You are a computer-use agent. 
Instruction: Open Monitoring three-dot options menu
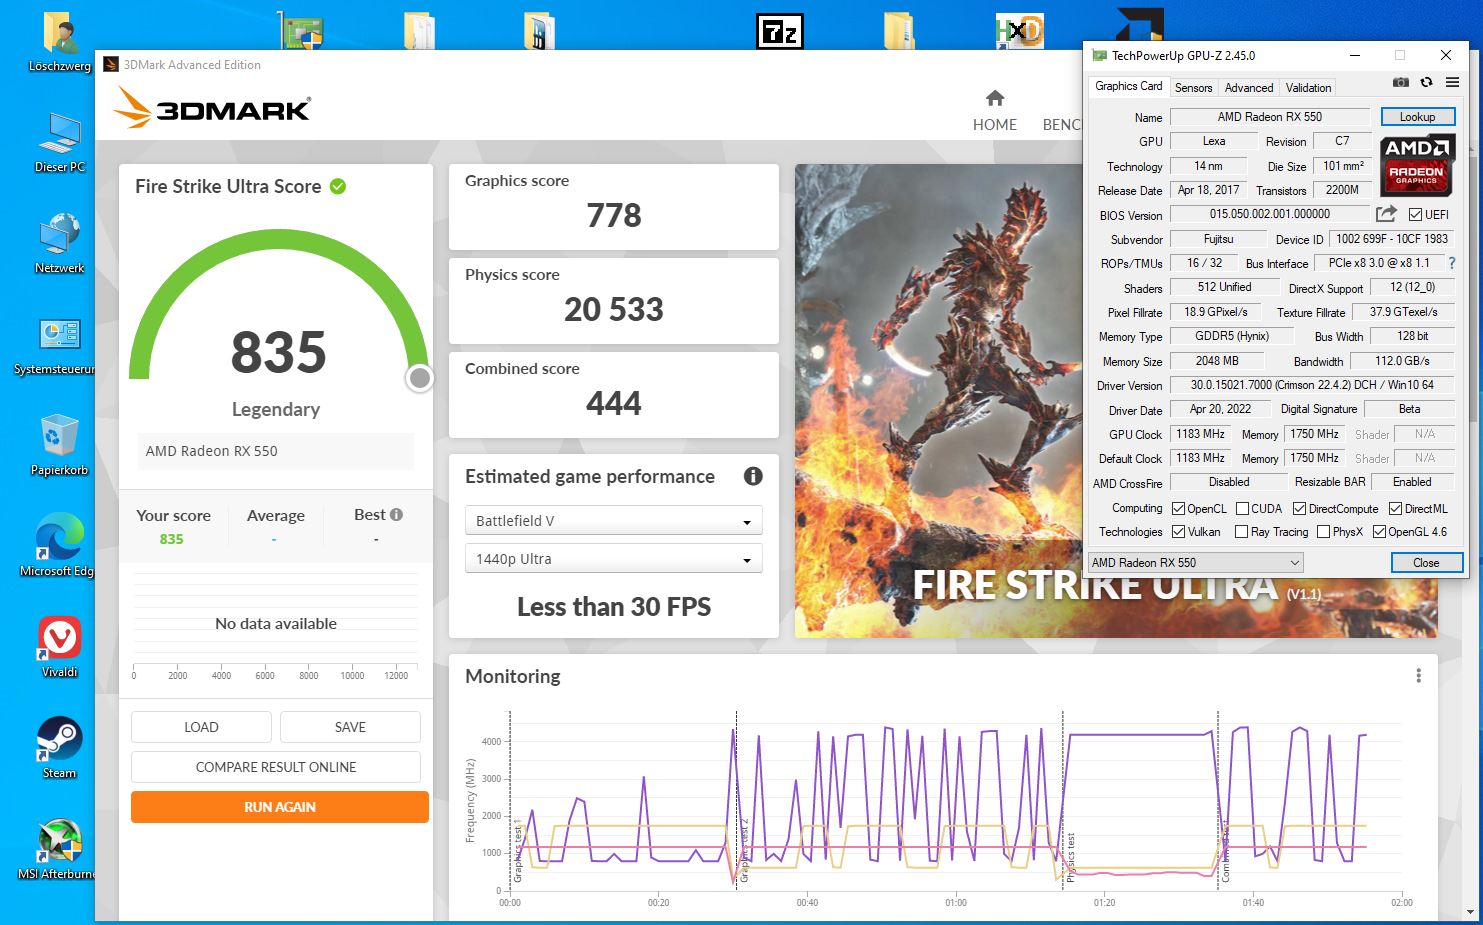pos(1418,676)
